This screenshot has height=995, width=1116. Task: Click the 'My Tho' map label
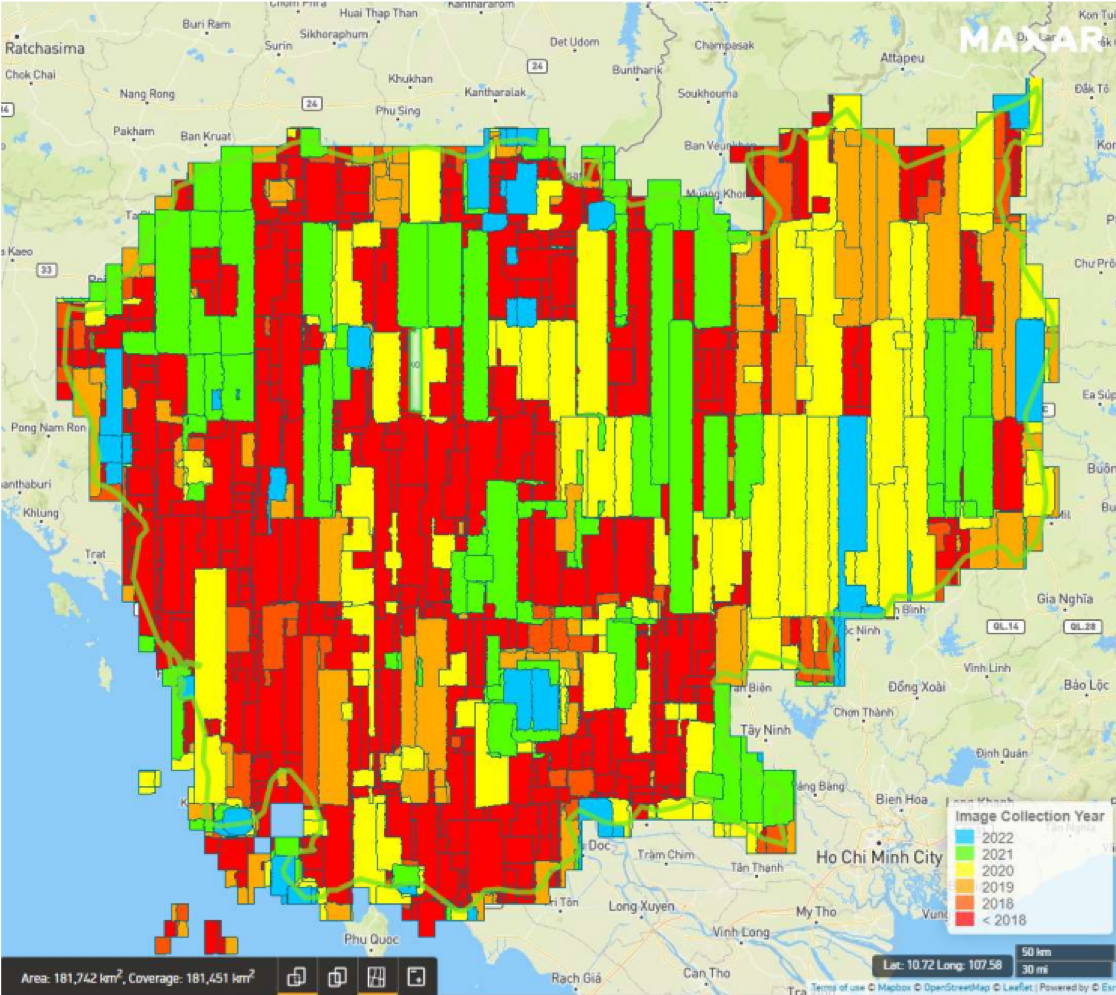click(814, 912)
